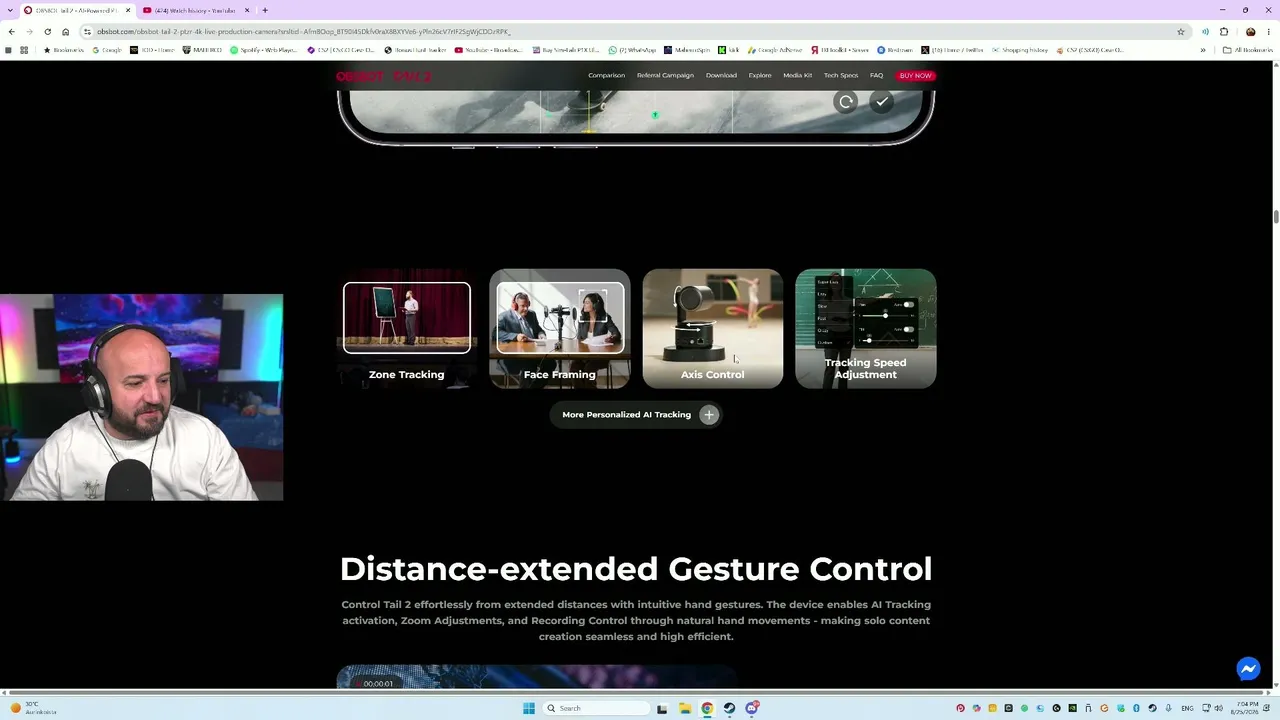Open the Restream bookmark

click(895, 50)
